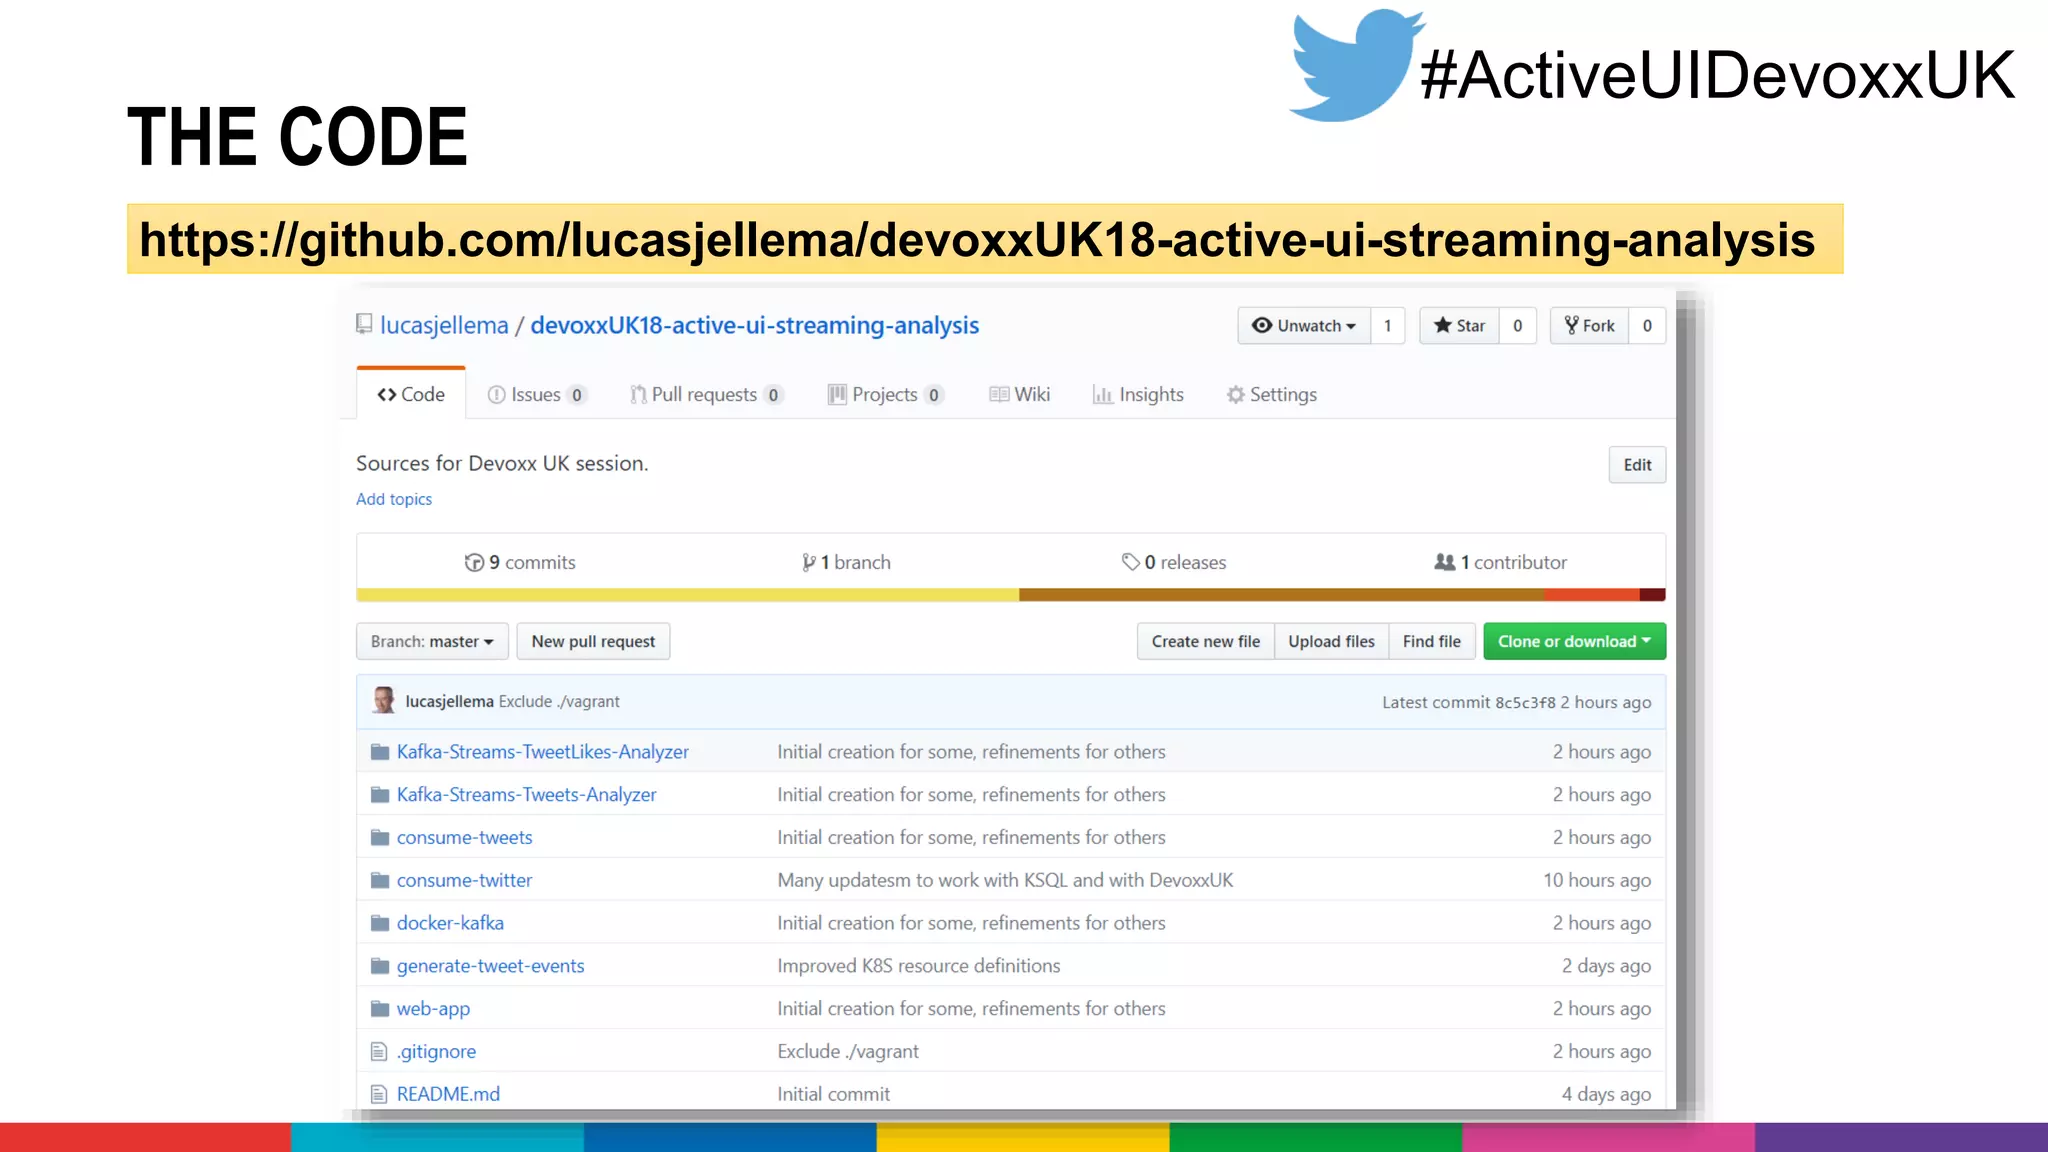Screen dimensions: 2048x1152
Task: Open the Kafka-Streams-TweetLikes-Analyzer folder
Action: (543, 752)
